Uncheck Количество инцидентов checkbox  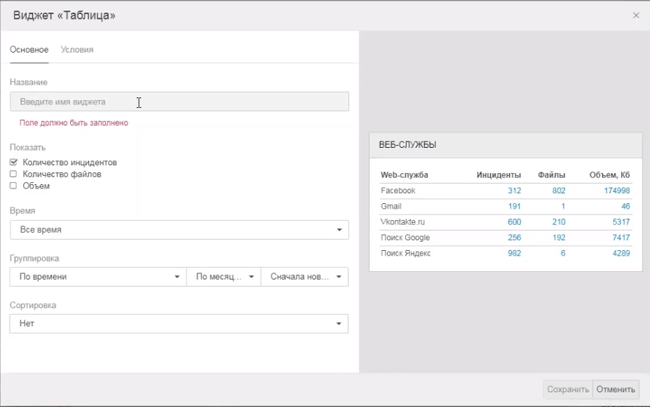14,162
